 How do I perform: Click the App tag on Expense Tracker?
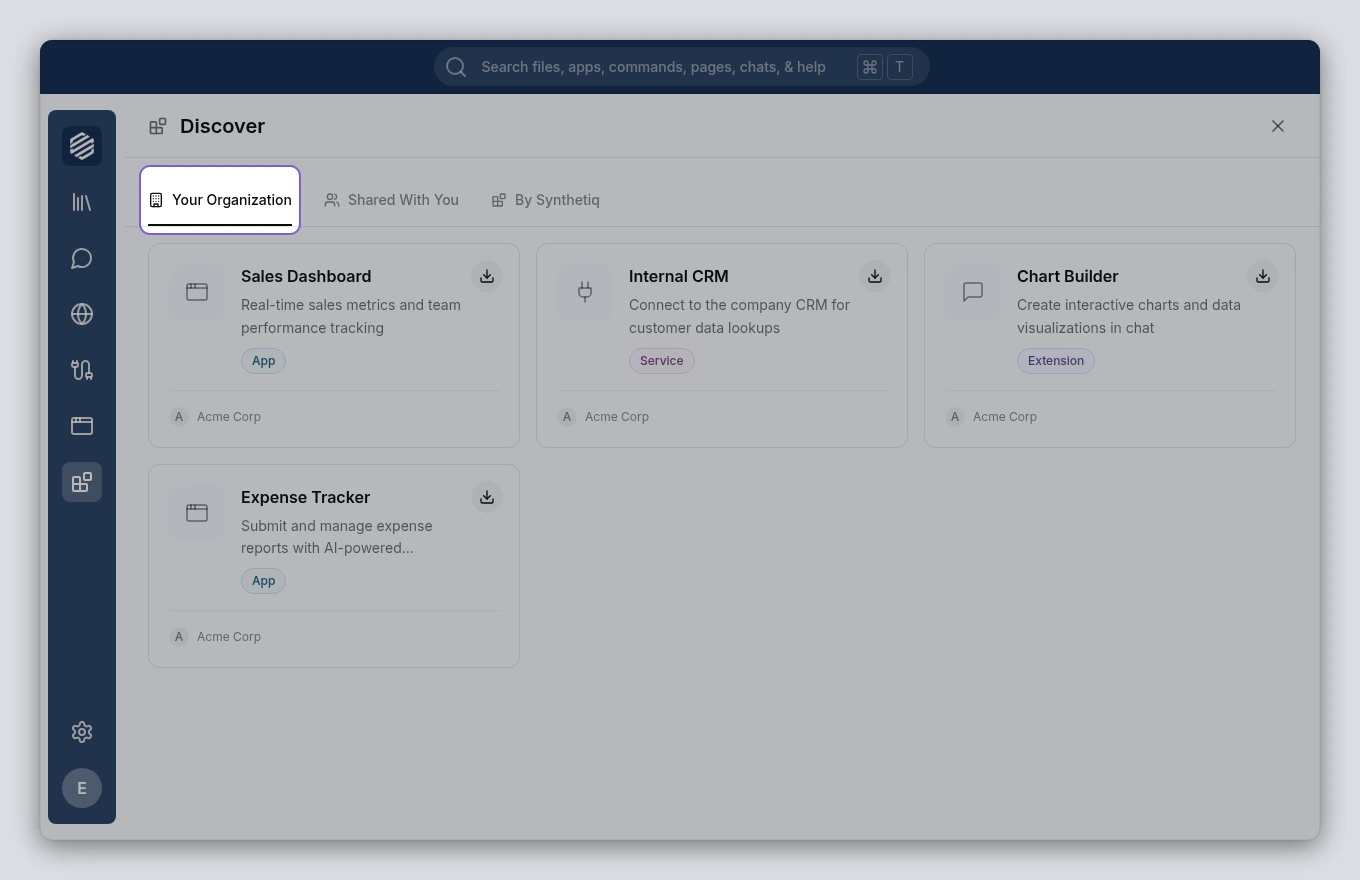point(263,581)
